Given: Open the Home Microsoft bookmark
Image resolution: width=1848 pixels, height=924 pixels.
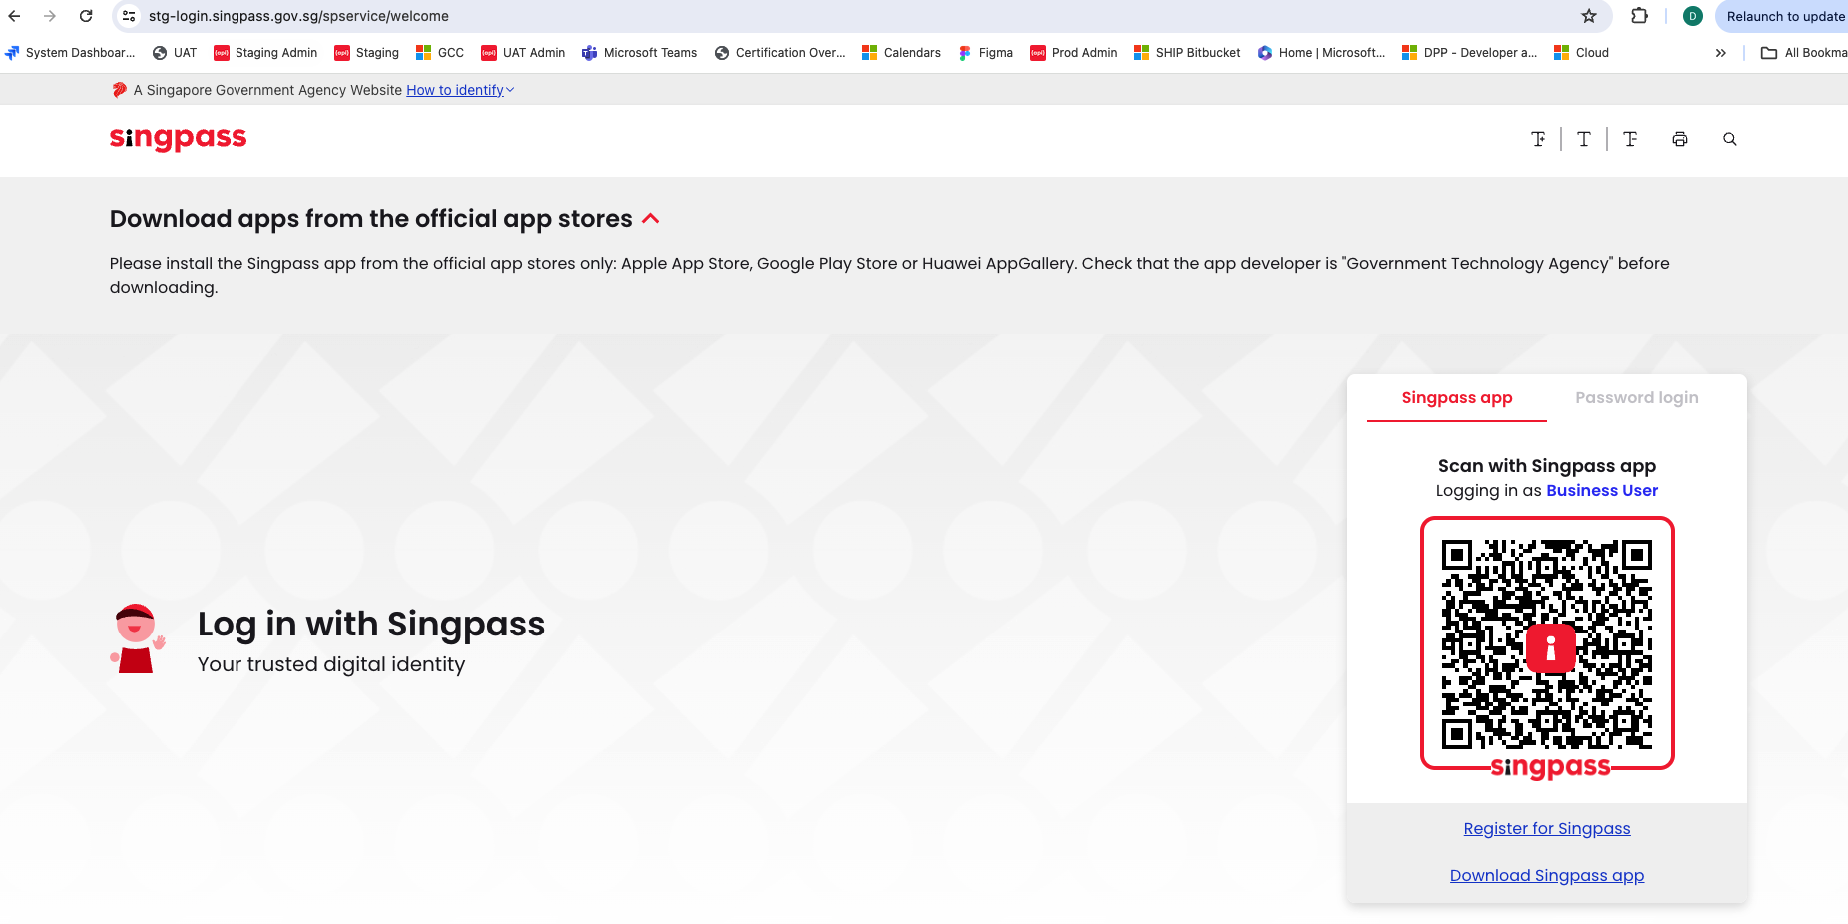Looking at the screenshot, I should (1322, 53).
